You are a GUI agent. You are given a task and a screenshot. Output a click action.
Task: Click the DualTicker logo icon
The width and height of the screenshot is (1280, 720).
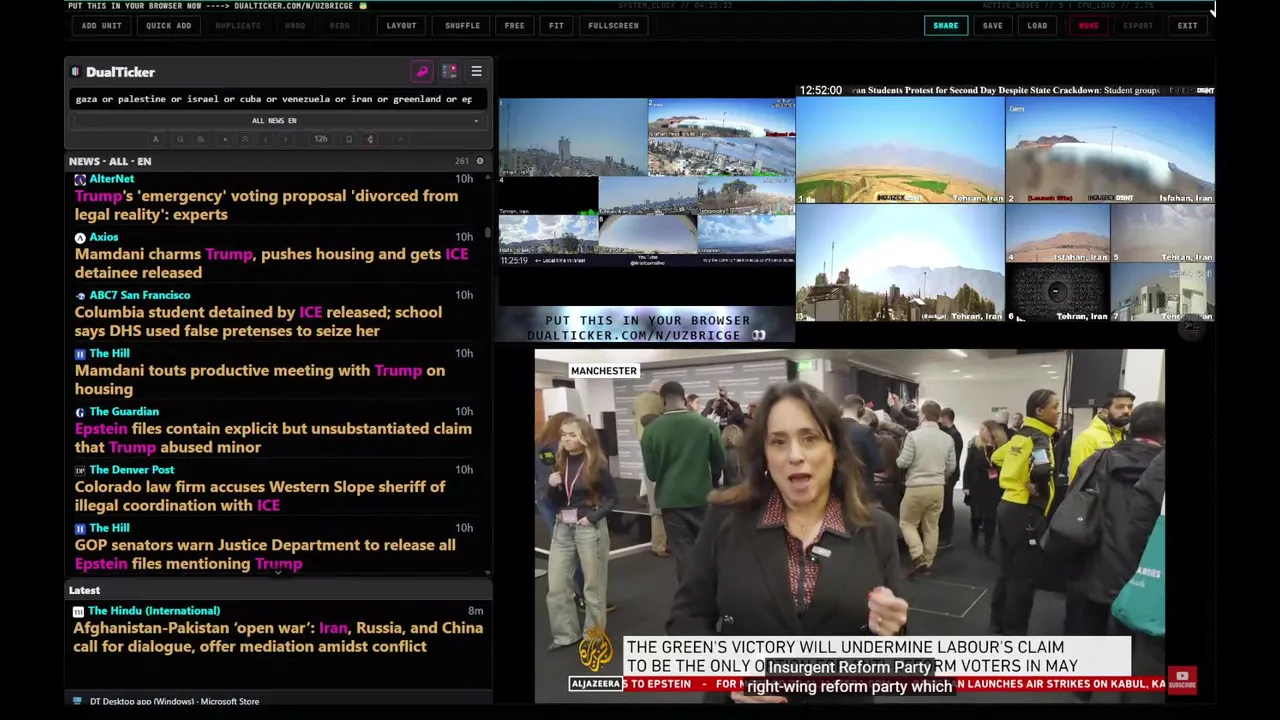tap(75, 72)
